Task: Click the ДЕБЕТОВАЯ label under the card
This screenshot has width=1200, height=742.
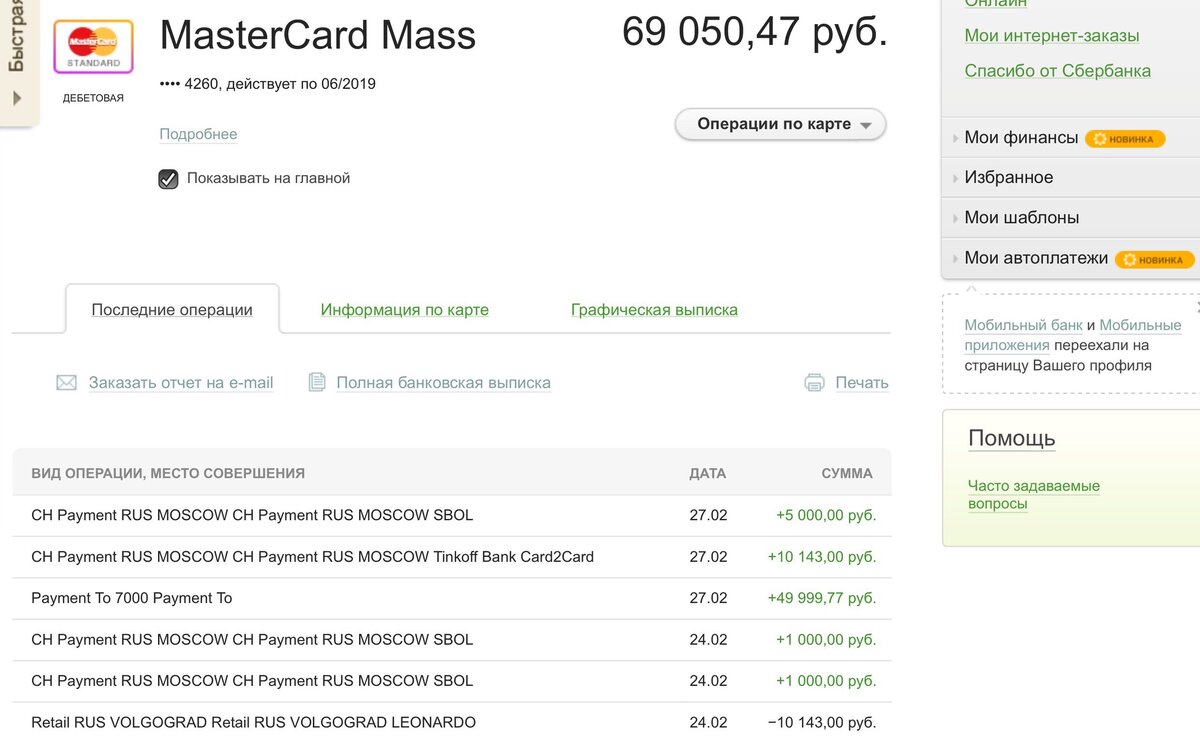Action: (x=93, y=98)
